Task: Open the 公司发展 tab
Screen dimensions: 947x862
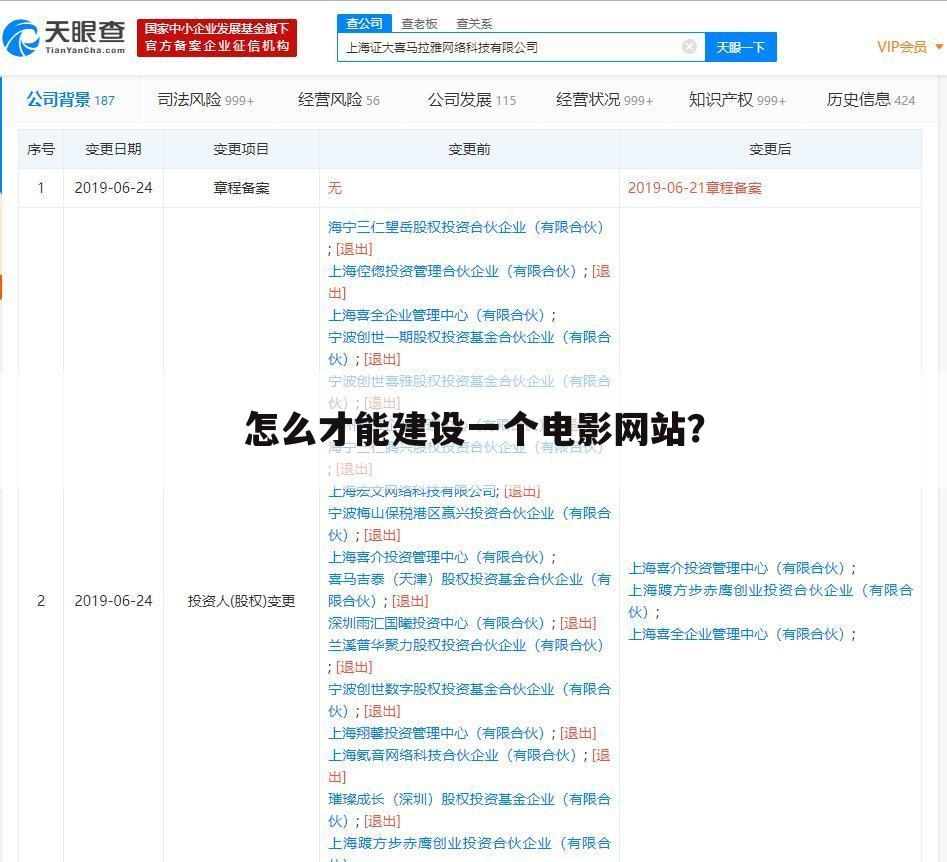Action: click(472, 100)
